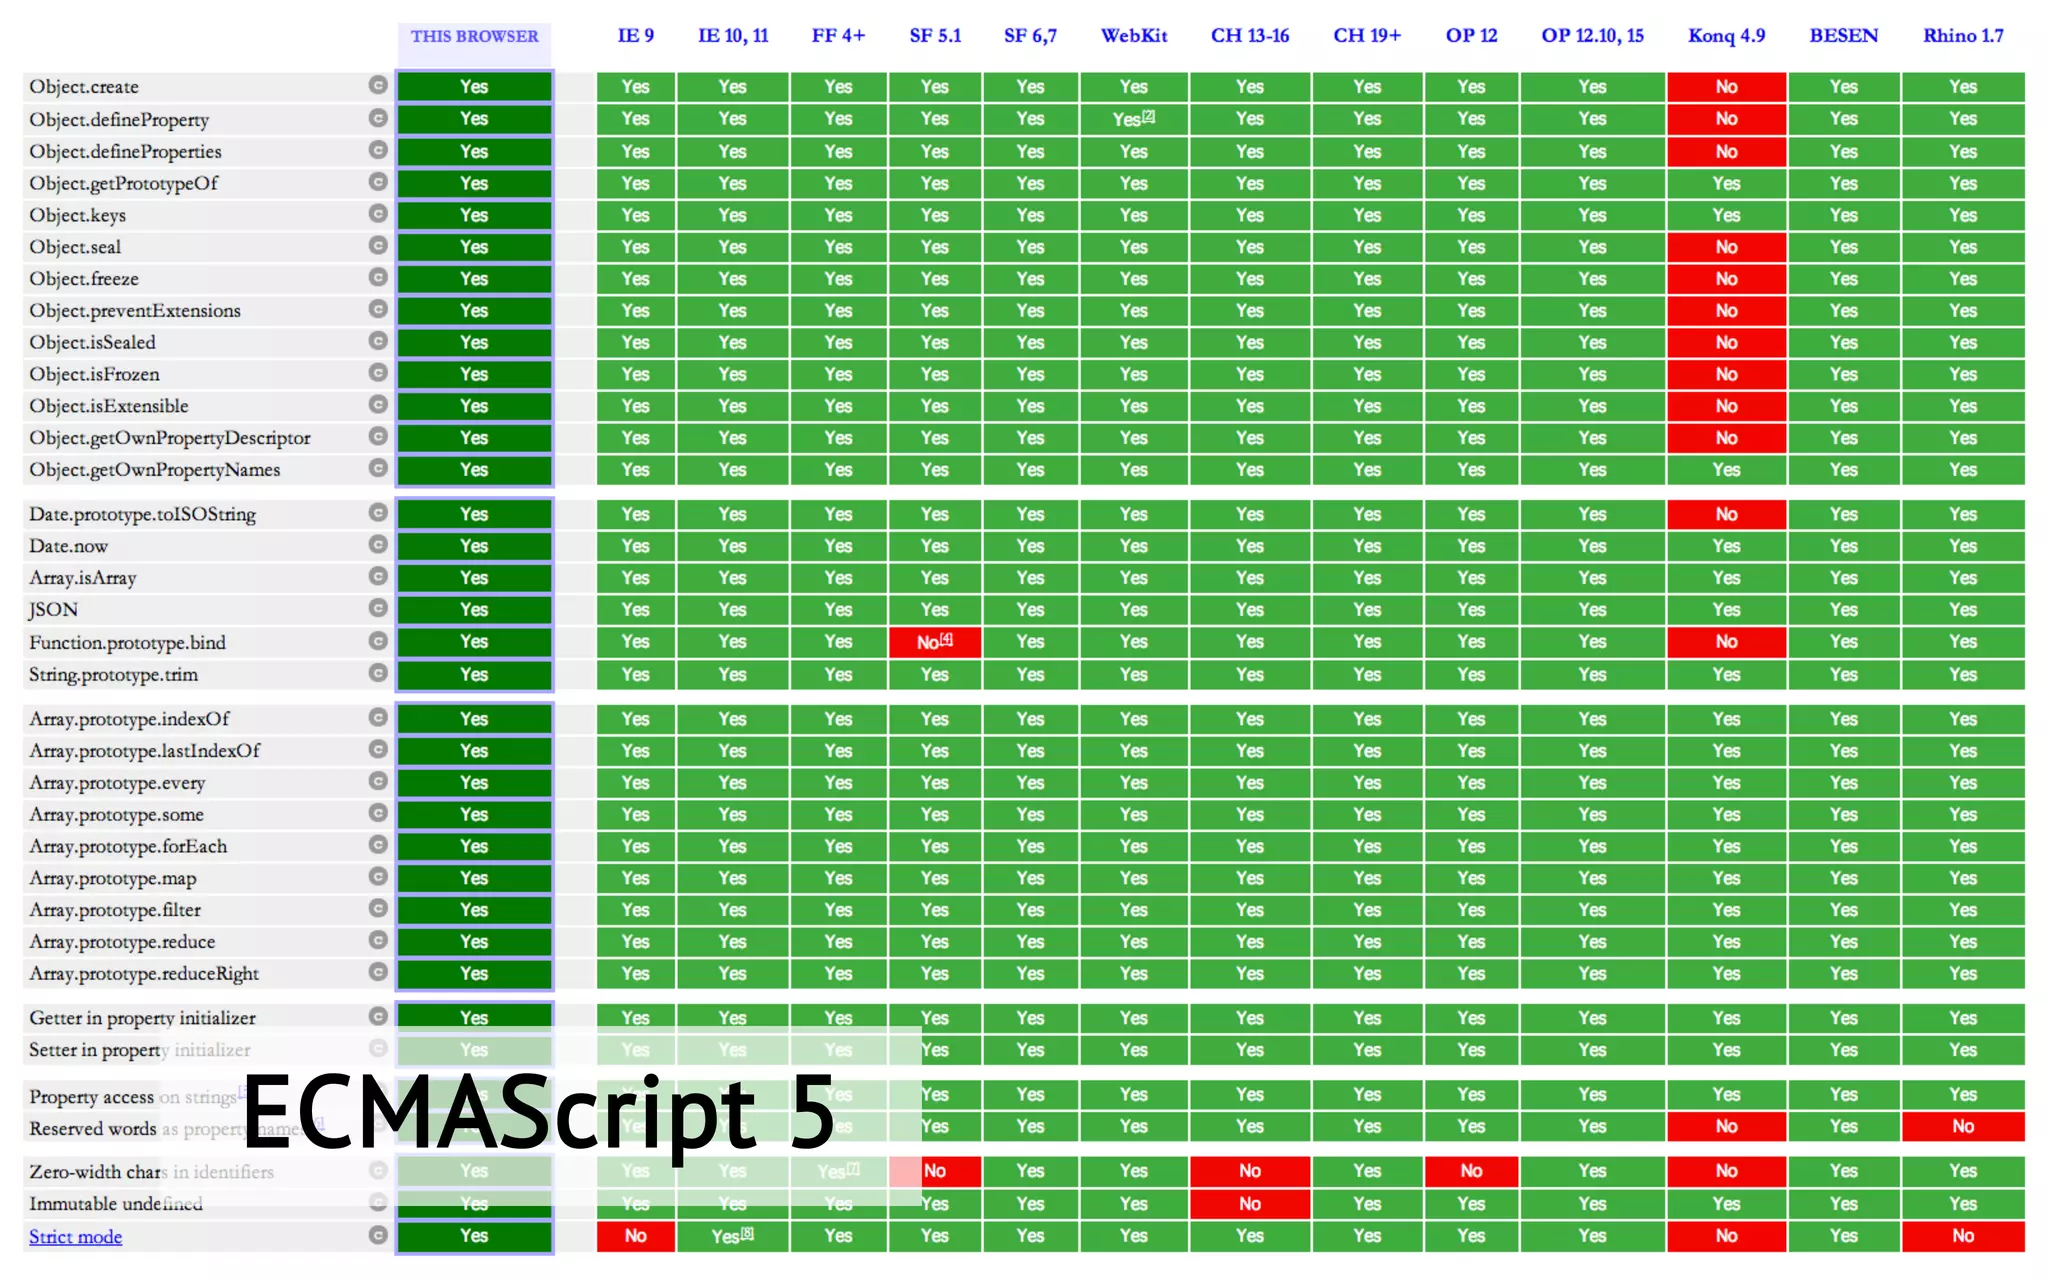Click the 'c' icon beside Object.defineProperties
This screenshot has height=1280, width=2048.
pyautogui.click(x=378, y=150)
